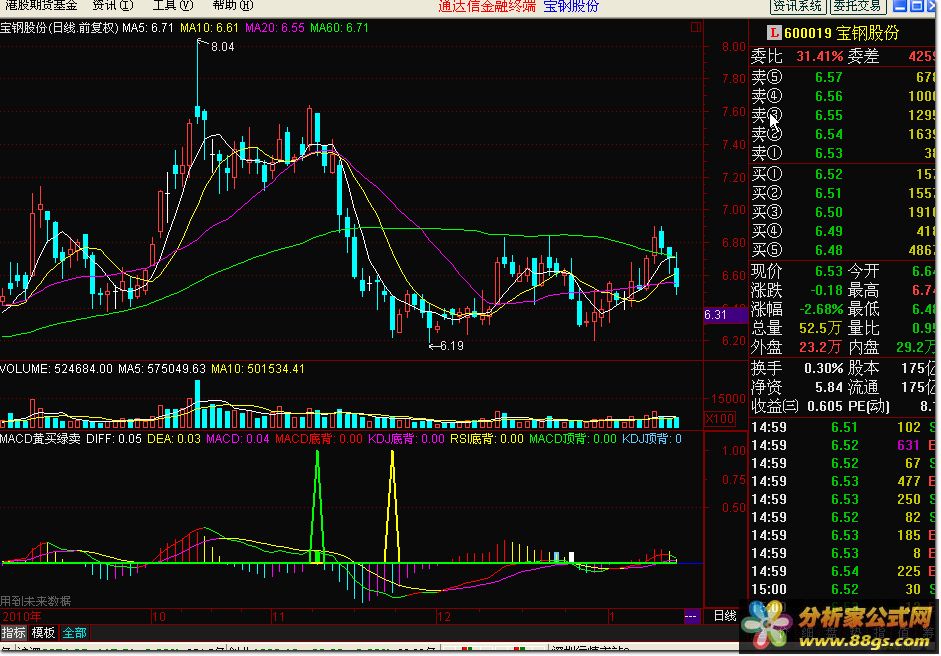
Task: Click the RSI底背: 0.00 label
Action: click(487, 439)
